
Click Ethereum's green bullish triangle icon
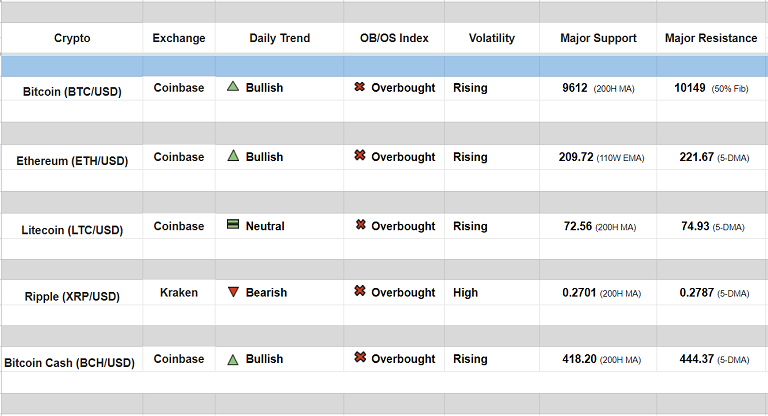click(x=233, y=156)
